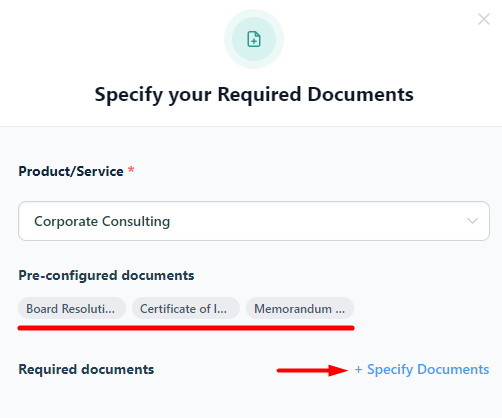The image size is (502, 418).
Task: Click the green document-plus icon at top
Action: pyautogui.click(x=254, y=39)
